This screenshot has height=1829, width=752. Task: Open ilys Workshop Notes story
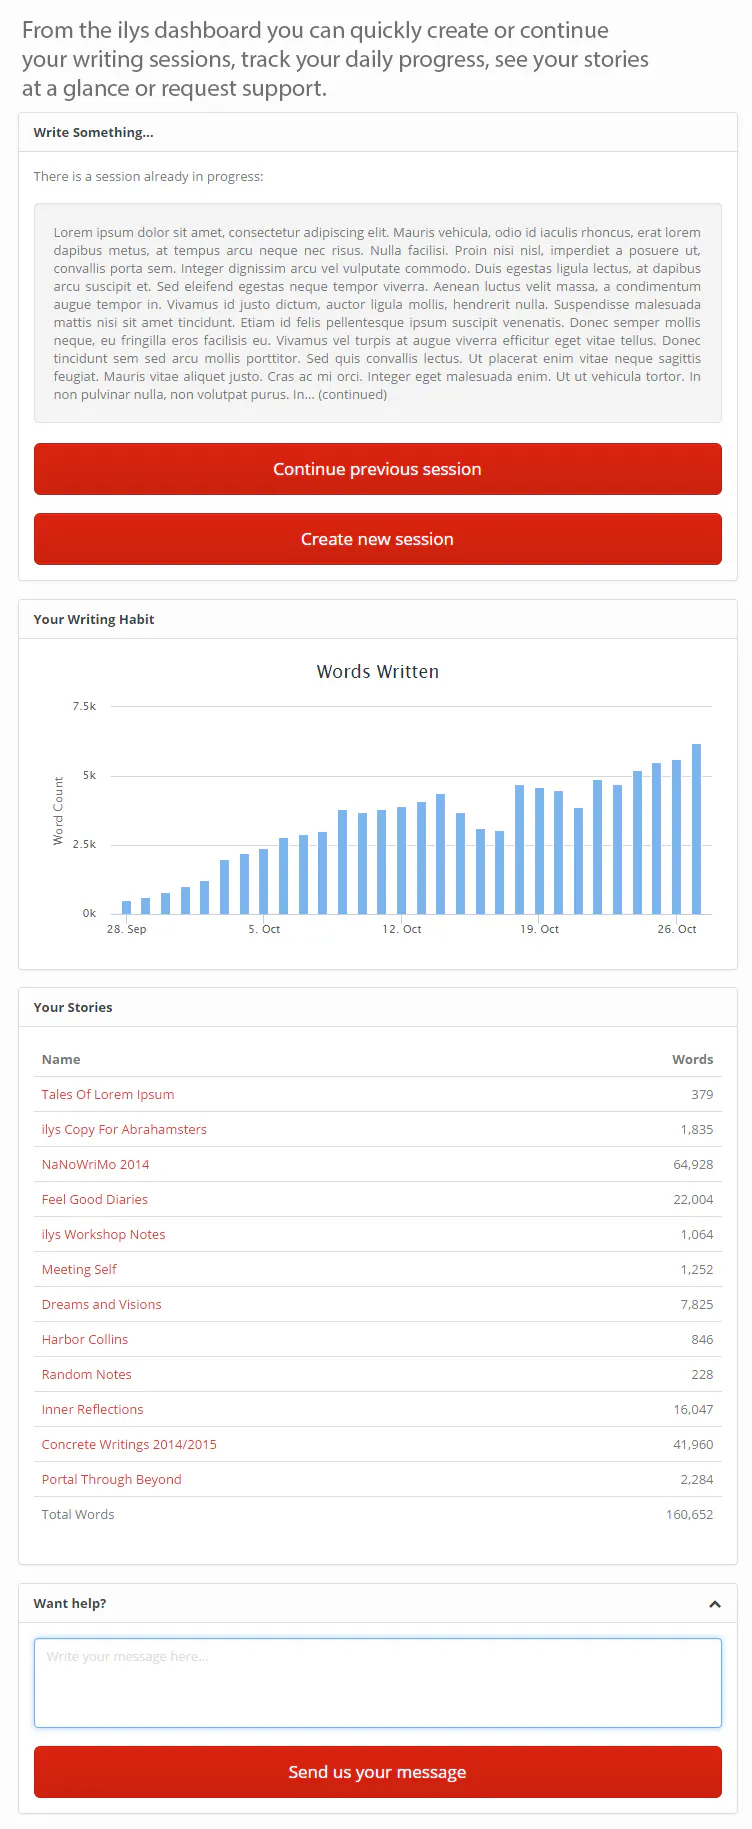tap(103, 1234)
